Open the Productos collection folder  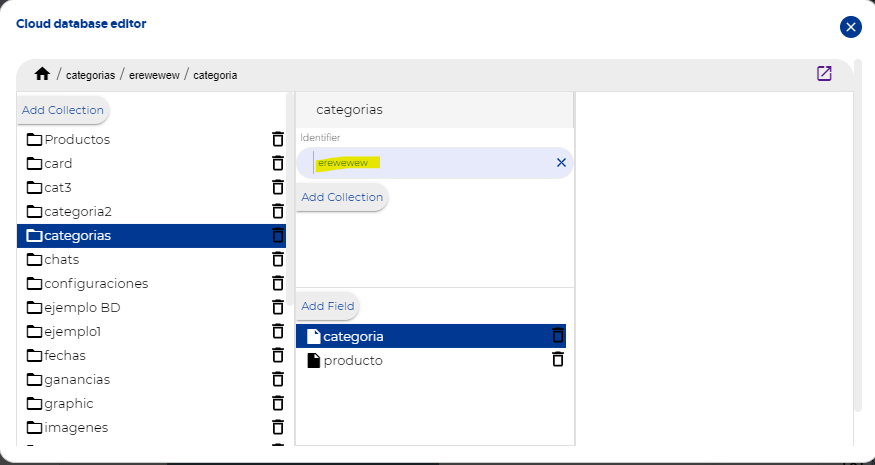[151, 139]
